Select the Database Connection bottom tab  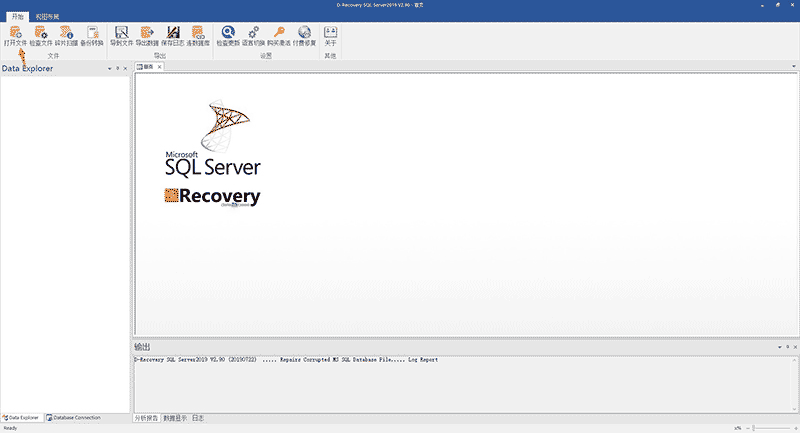pyautogui.click(x=74, y=418)
